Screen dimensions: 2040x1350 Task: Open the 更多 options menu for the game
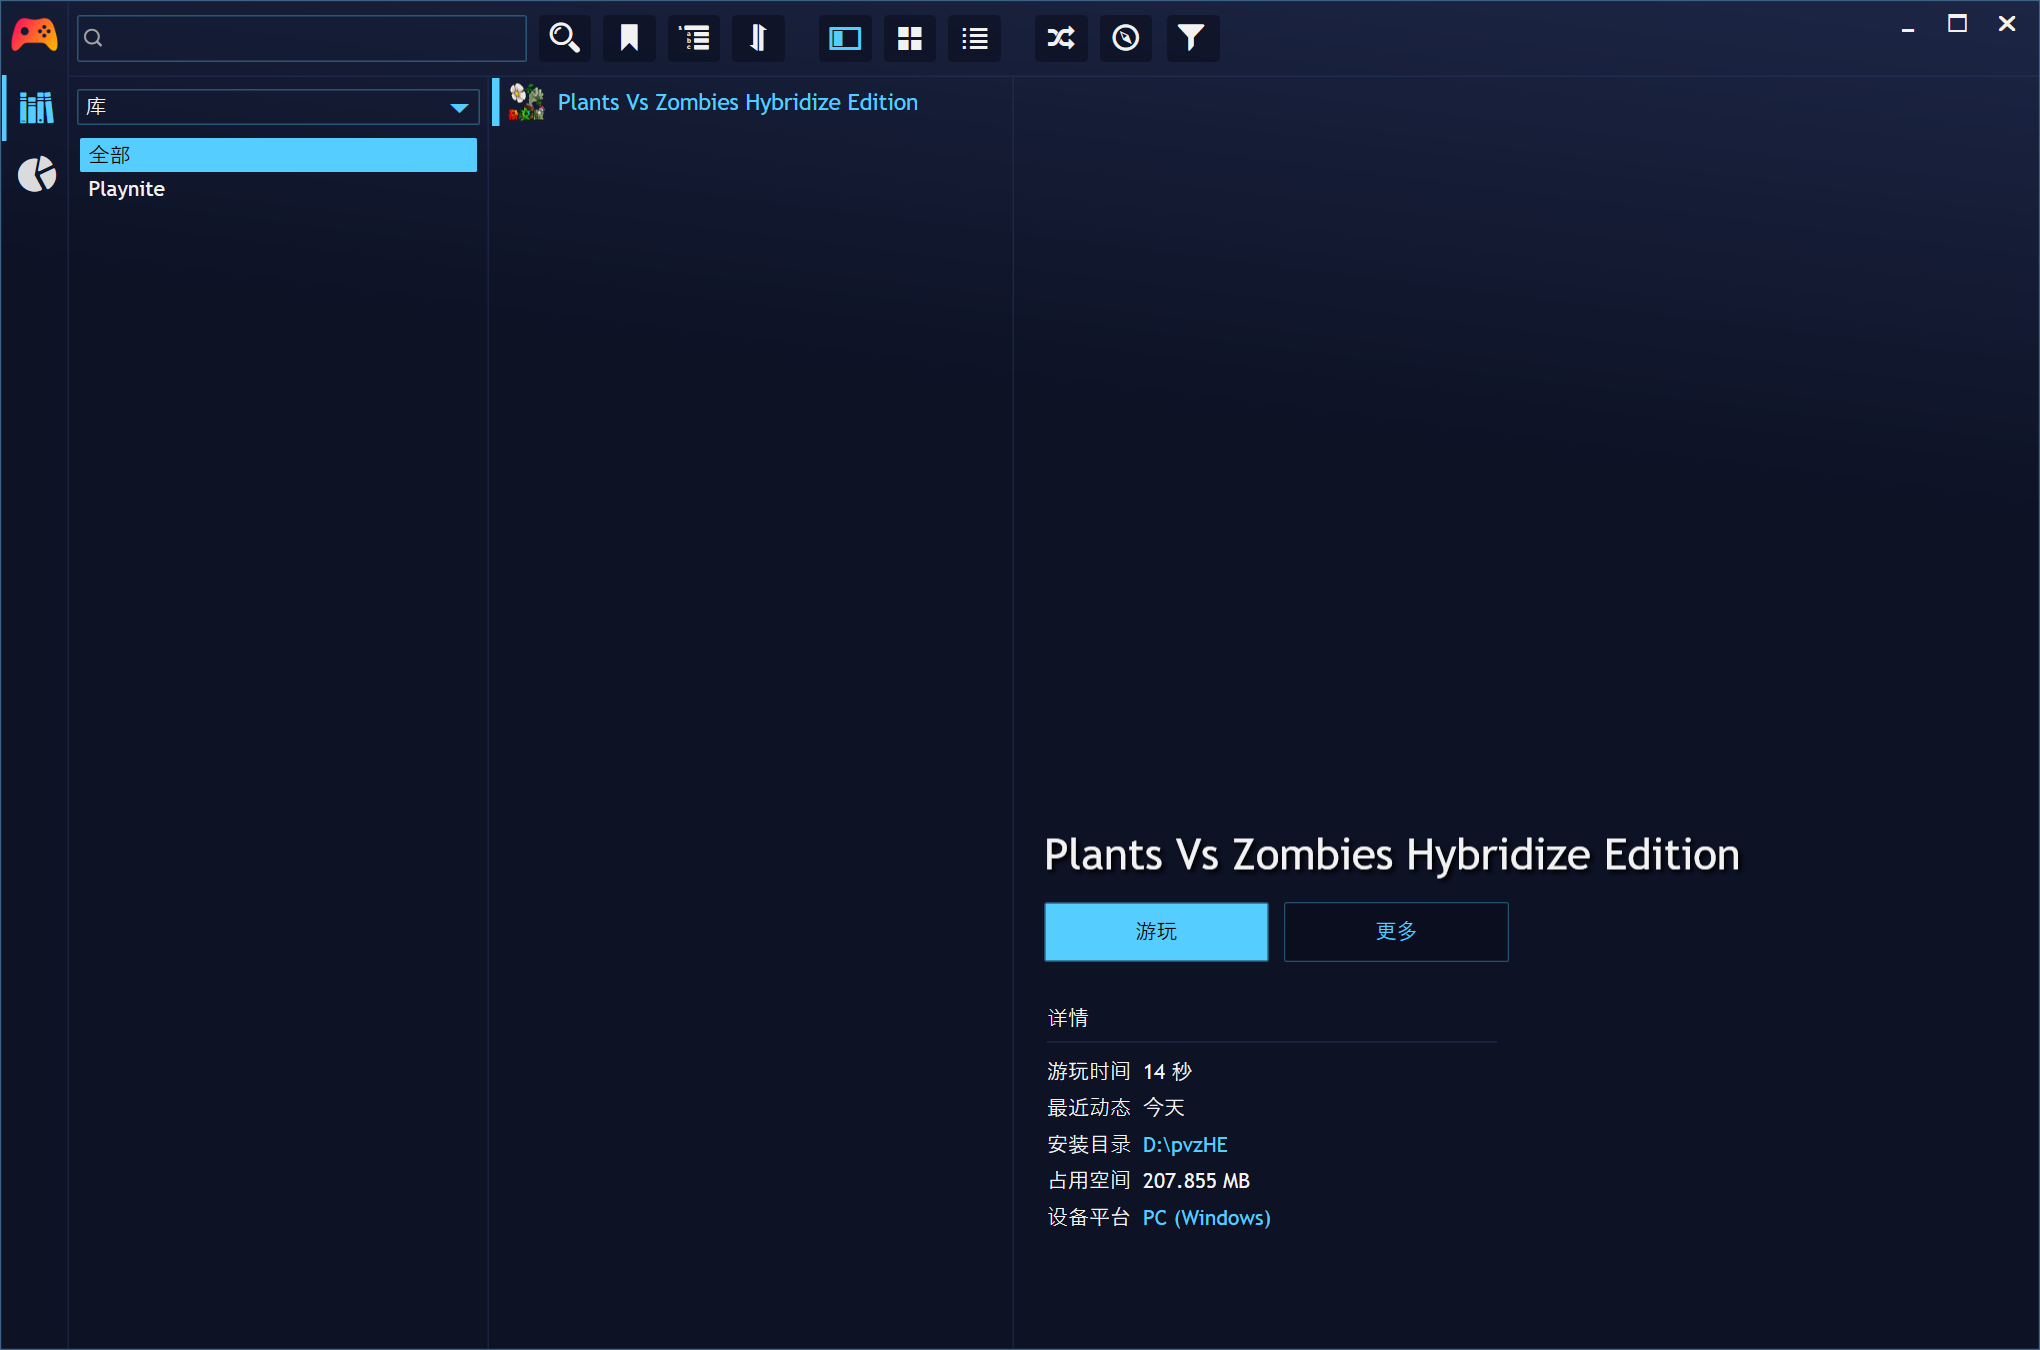[x=1395, y=931]
